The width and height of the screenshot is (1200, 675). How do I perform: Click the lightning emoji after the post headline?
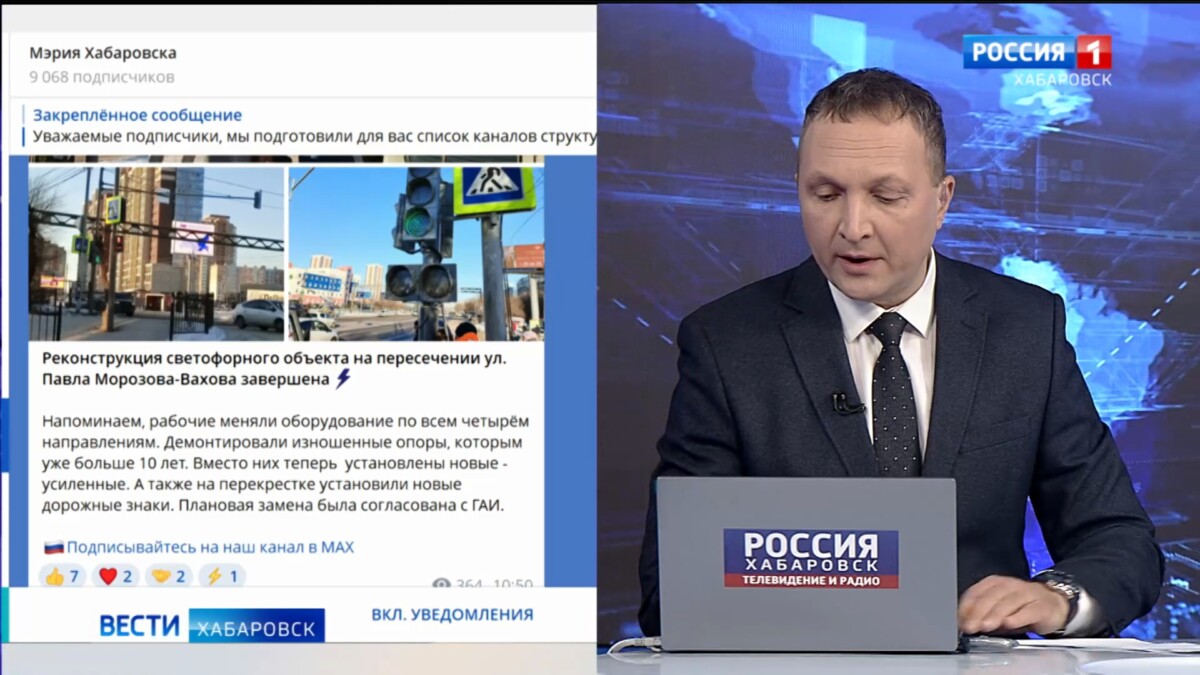coord(343,378)
